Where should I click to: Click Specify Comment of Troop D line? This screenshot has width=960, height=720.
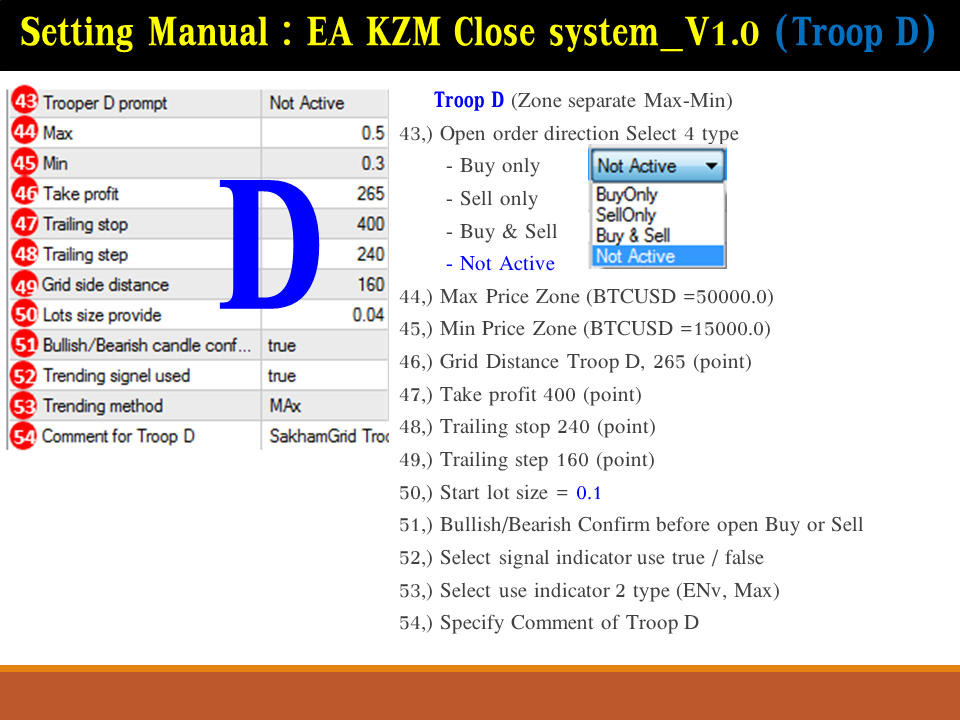tap(549, 623)
